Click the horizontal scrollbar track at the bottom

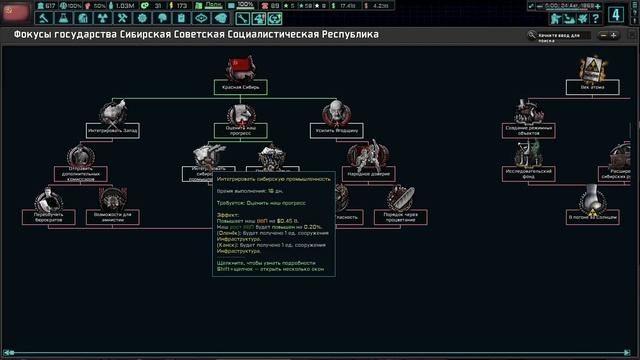(x=319, y=353)
